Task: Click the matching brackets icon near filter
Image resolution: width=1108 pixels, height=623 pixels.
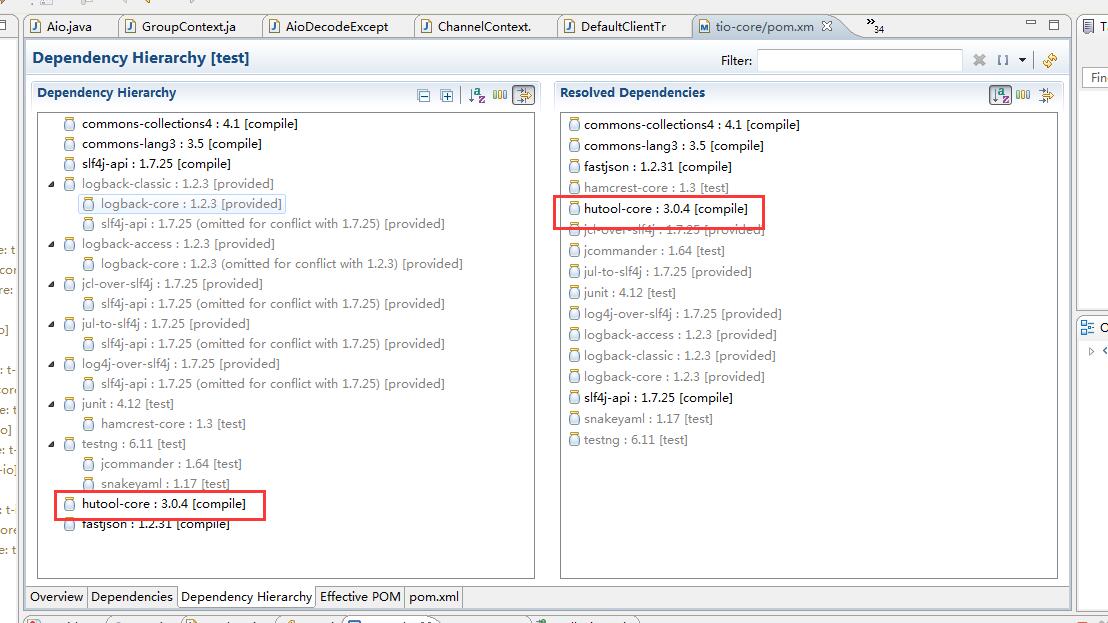Action: point(1003,61)
